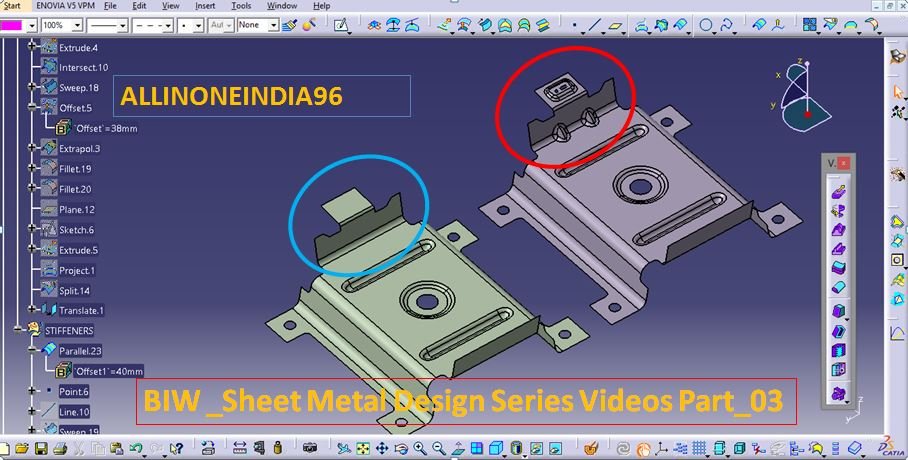Image resolution: width=908 pixels, height=460 pixels.
Task: Open the Edit menu
Action: [140, 6]
